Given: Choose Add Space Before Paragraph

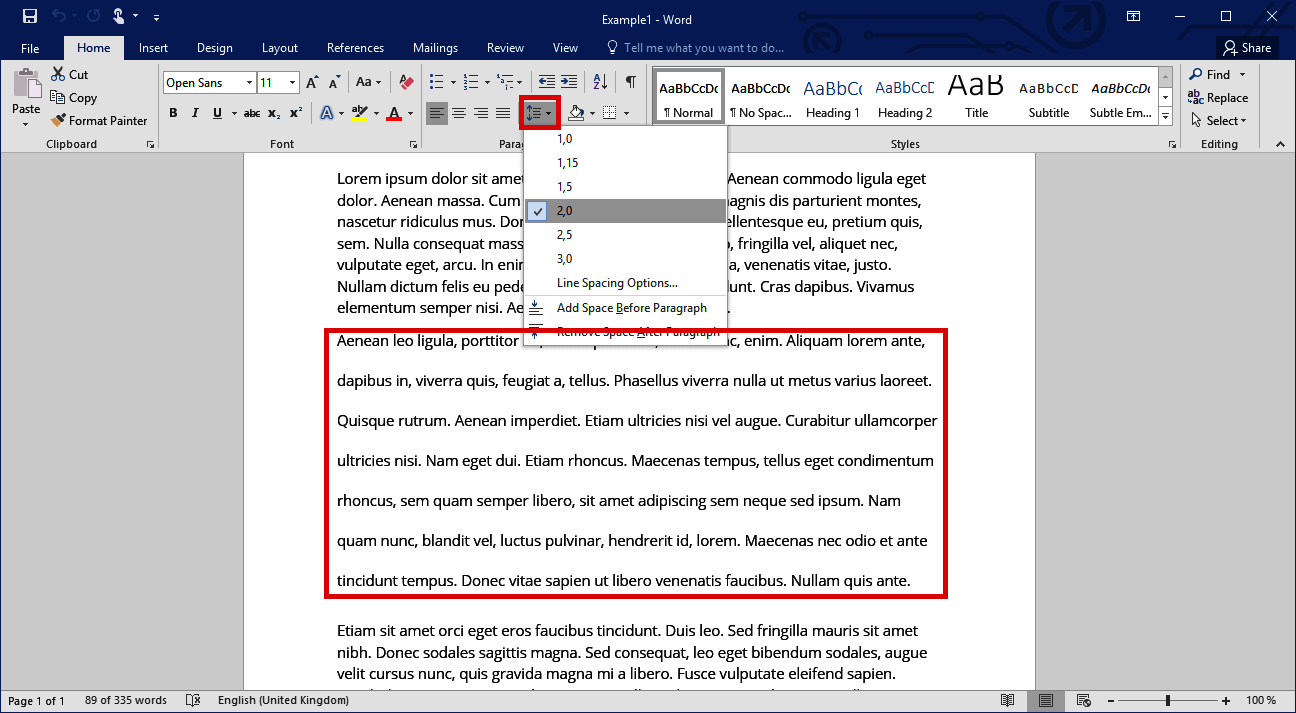Looking at the screenshot, I should point(632,308).
